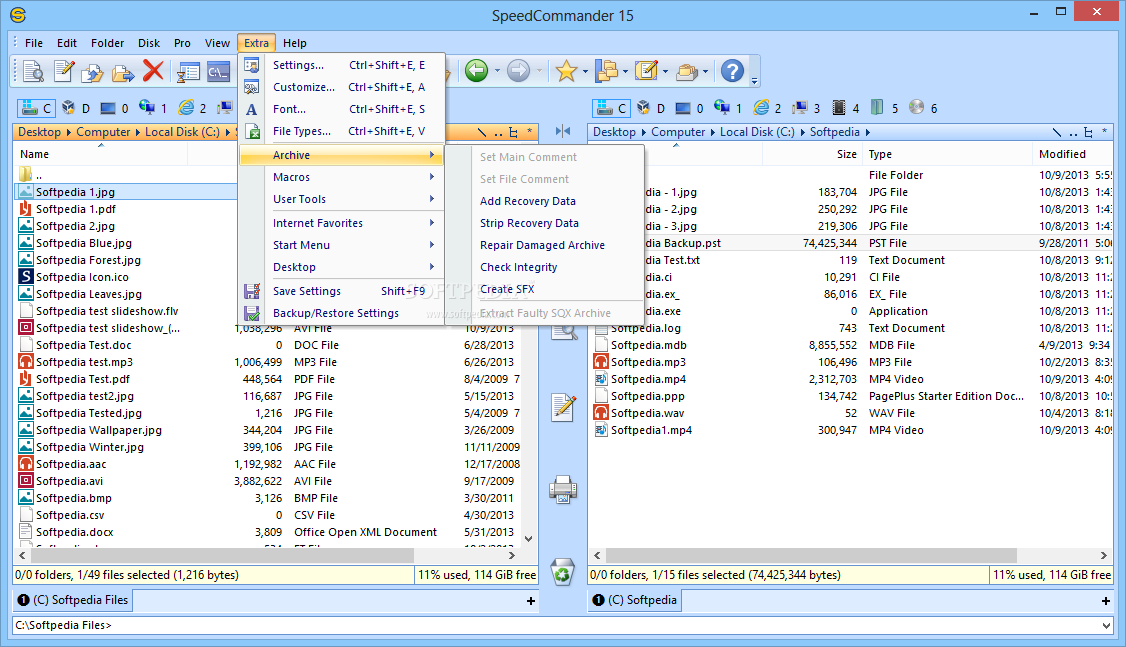Open location 2 Internet Explorer icon, right panel

coord(767,108)
